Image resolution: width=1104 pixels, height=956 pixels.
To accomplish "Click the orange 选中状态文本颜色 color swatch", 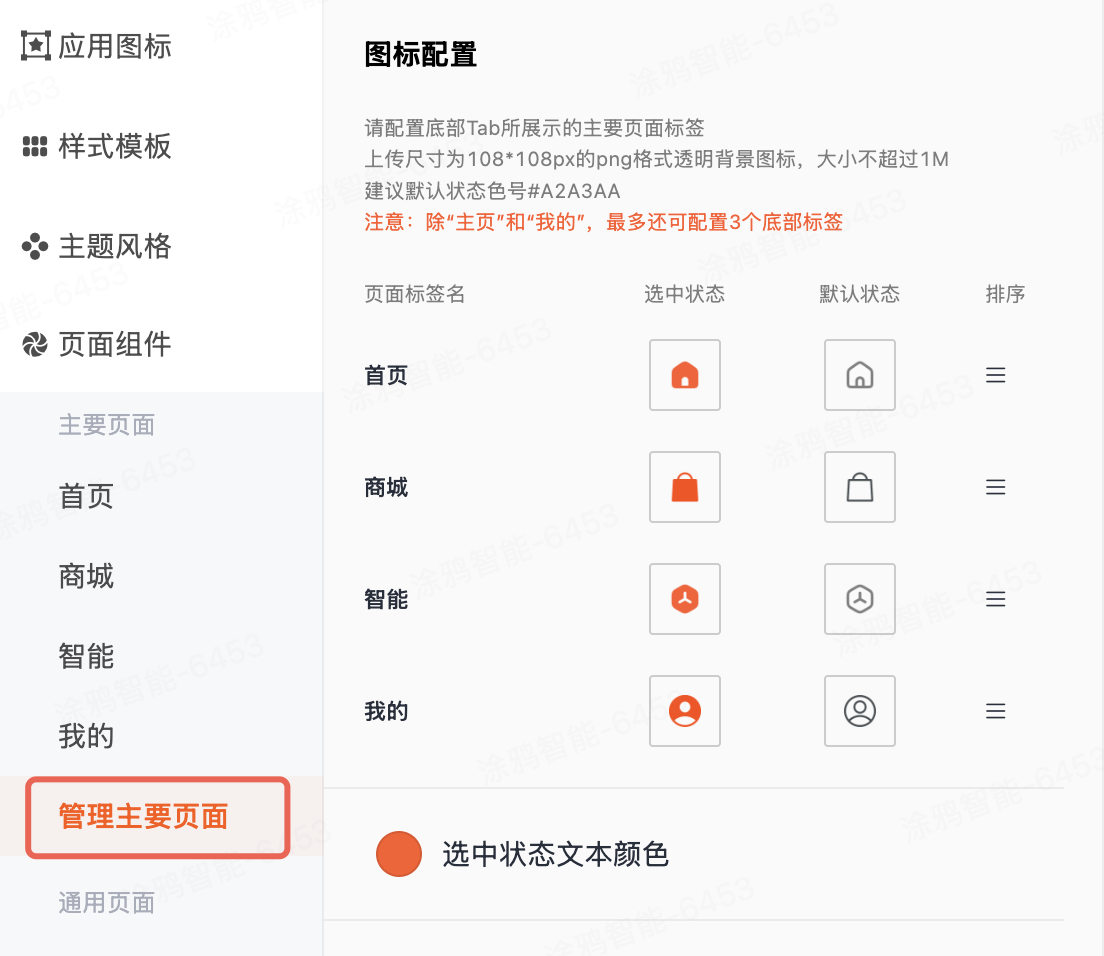I will (399, 854).
